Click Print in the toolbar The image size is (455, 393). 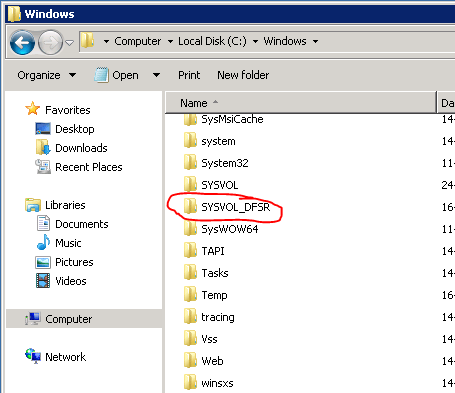(189, 75)
